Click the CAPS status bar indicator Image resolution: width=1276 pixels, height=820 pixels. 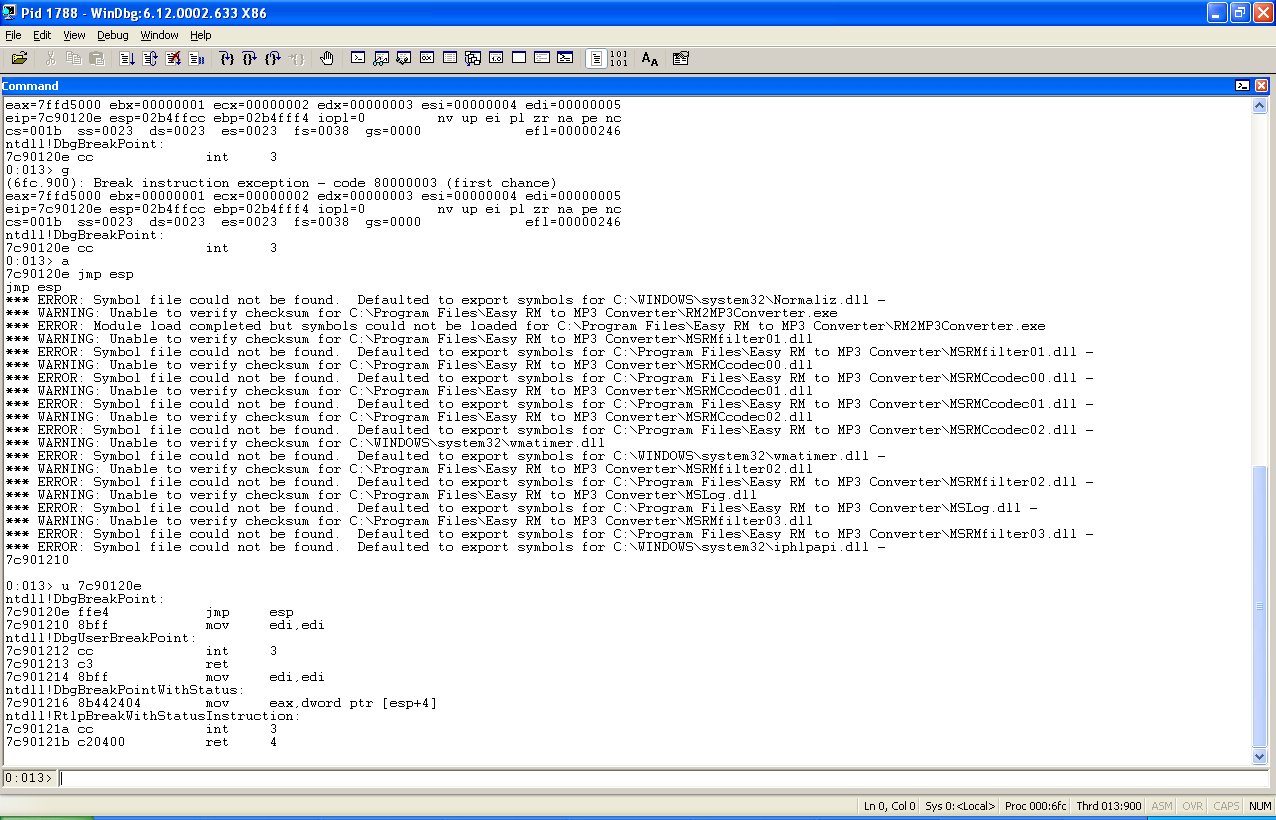[1226, 806]
